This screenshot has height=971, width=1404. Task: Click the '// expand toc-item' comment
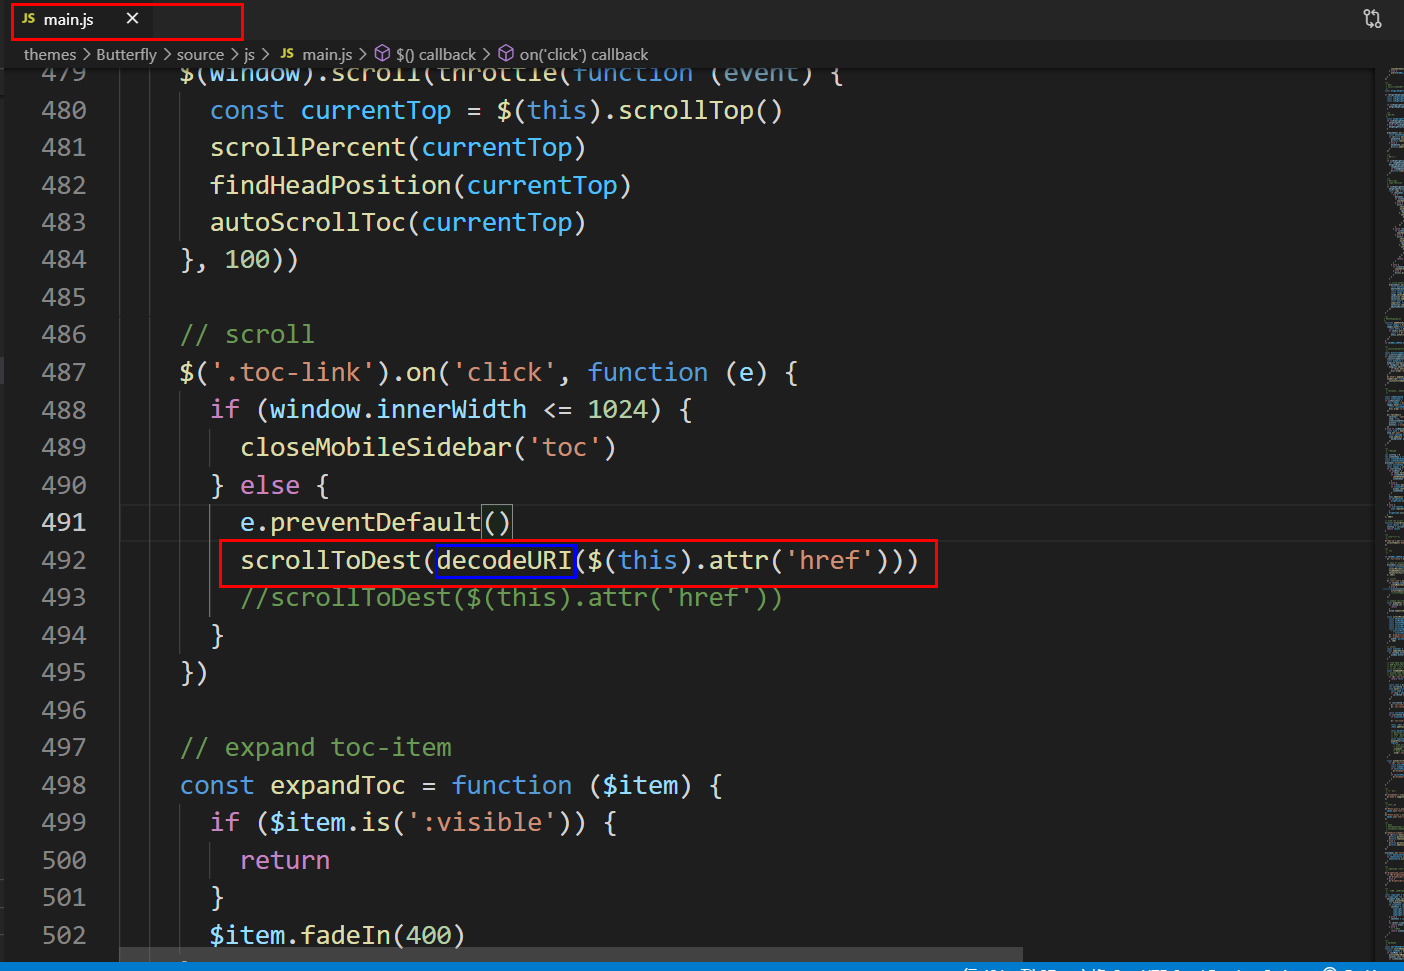coord(316,747)
